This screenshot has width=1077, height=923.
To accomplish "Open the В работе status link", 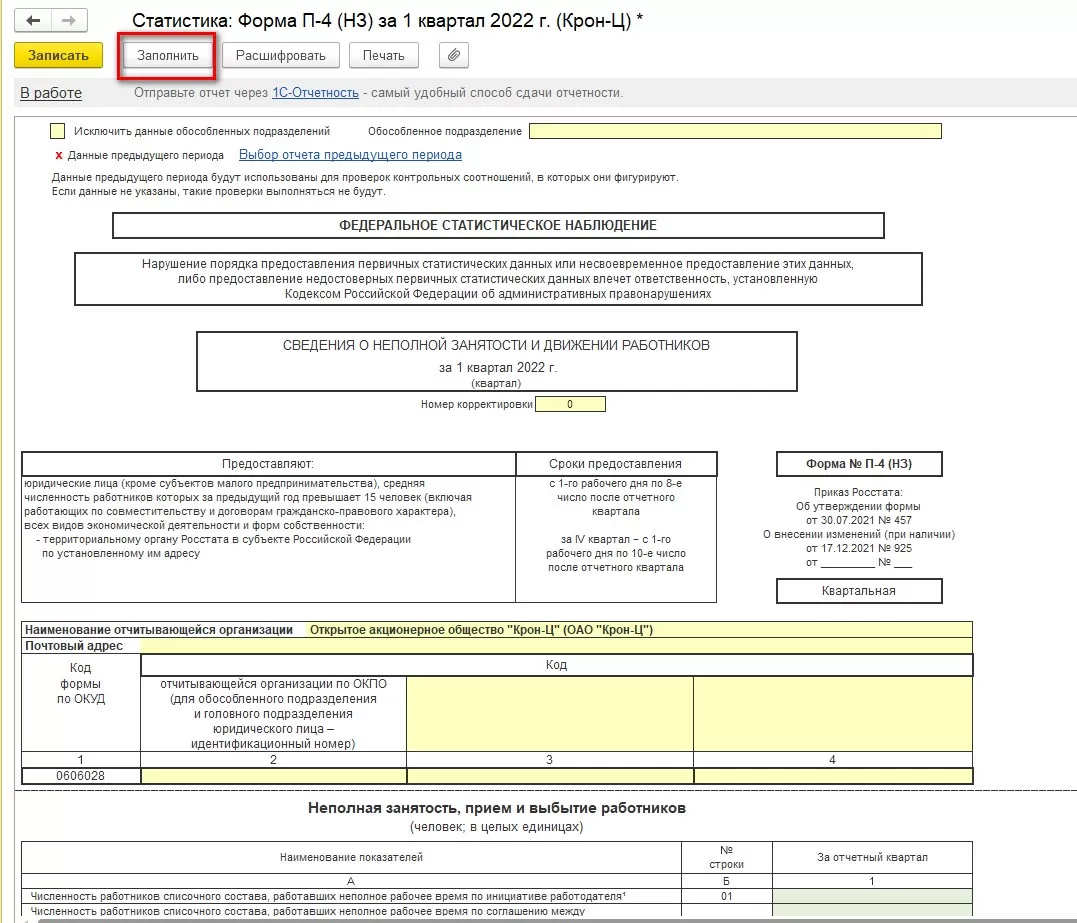I will point(51,93).
